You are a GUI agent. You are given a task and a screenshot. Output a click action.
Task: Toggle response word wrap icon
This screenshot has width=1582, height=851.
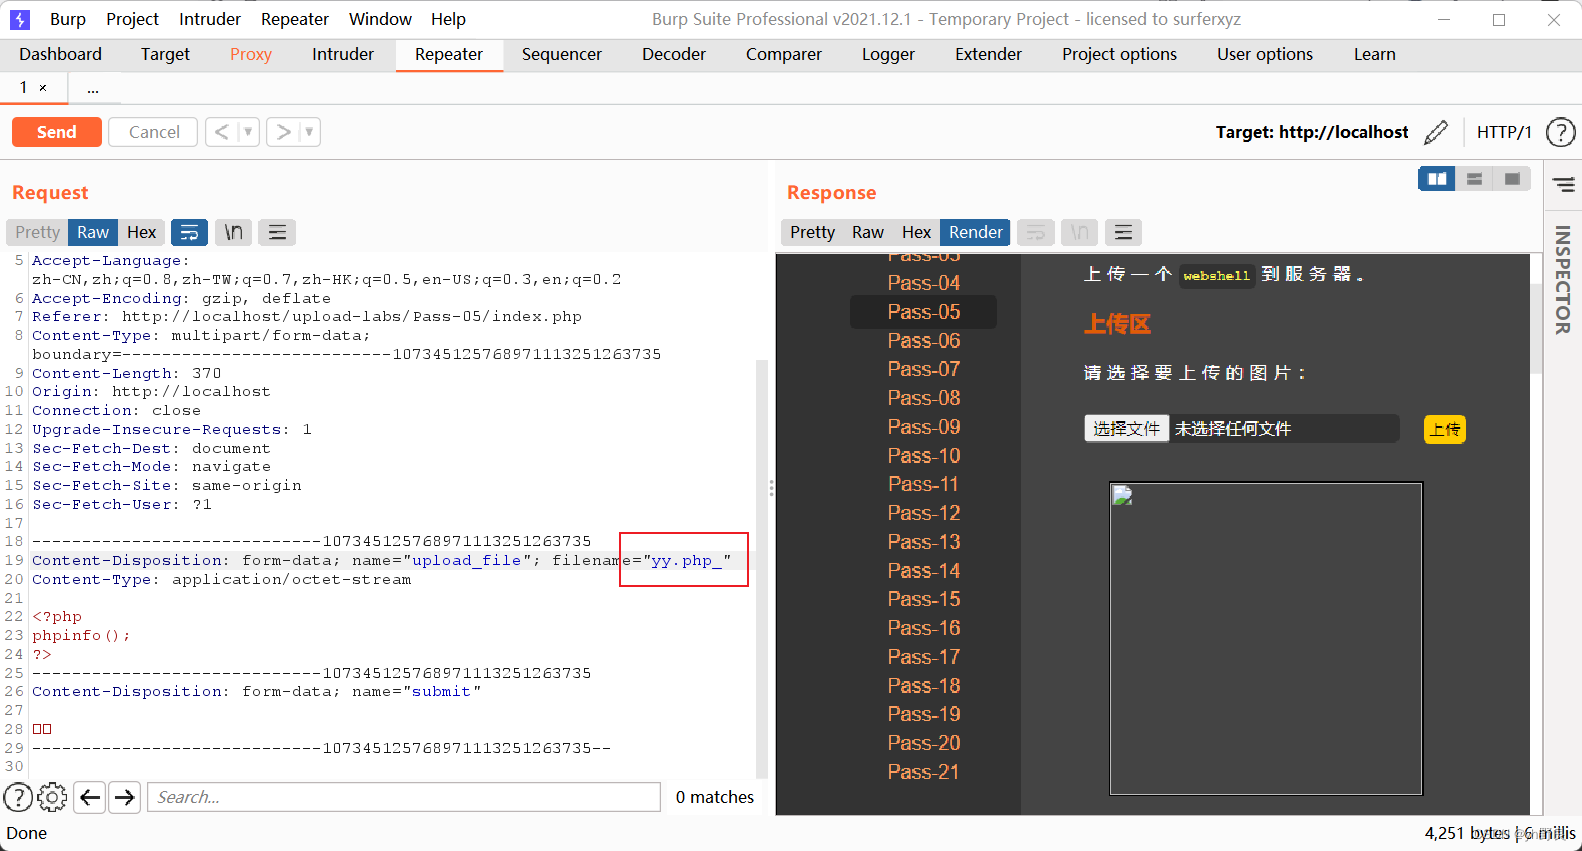pos(1036,232)
